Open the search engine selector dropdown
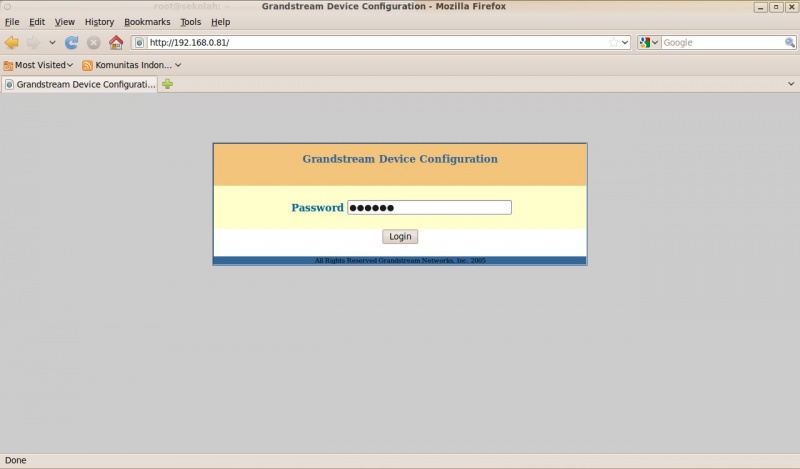The width and height of the screenshot is (800, 469). click(650, 43)
